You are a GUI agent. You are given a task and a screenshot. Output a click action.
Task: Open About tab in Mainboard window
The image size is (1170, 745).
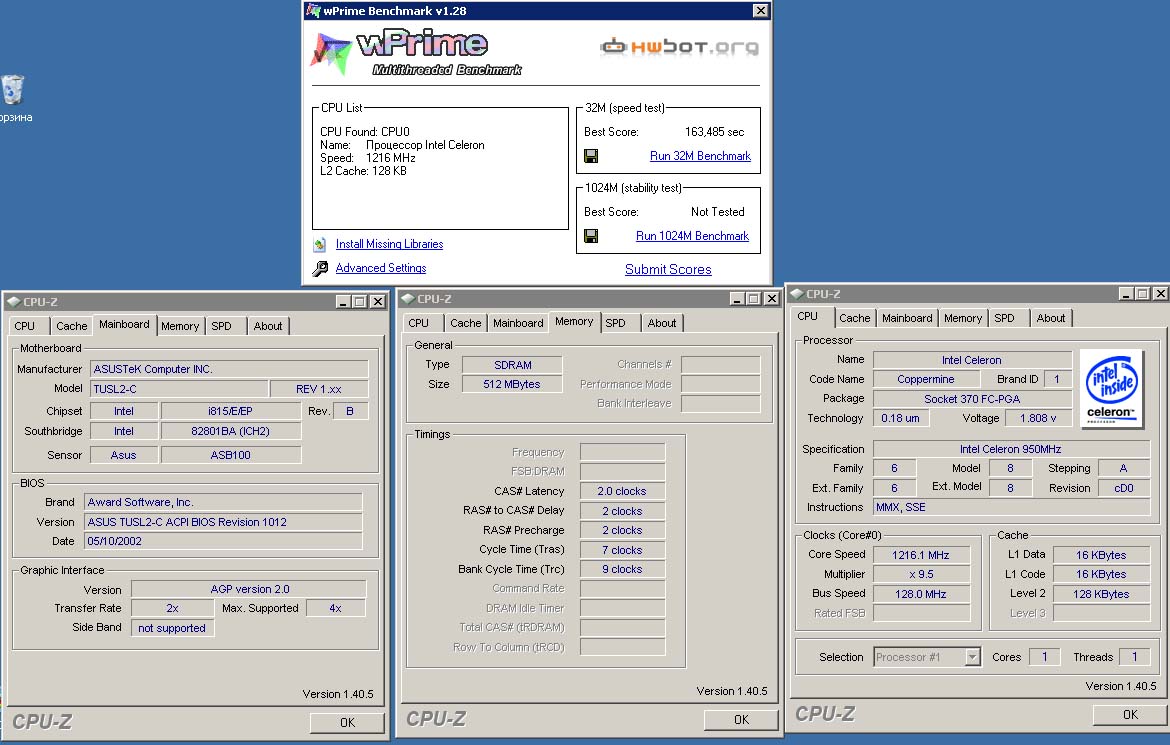pos(268,326)
